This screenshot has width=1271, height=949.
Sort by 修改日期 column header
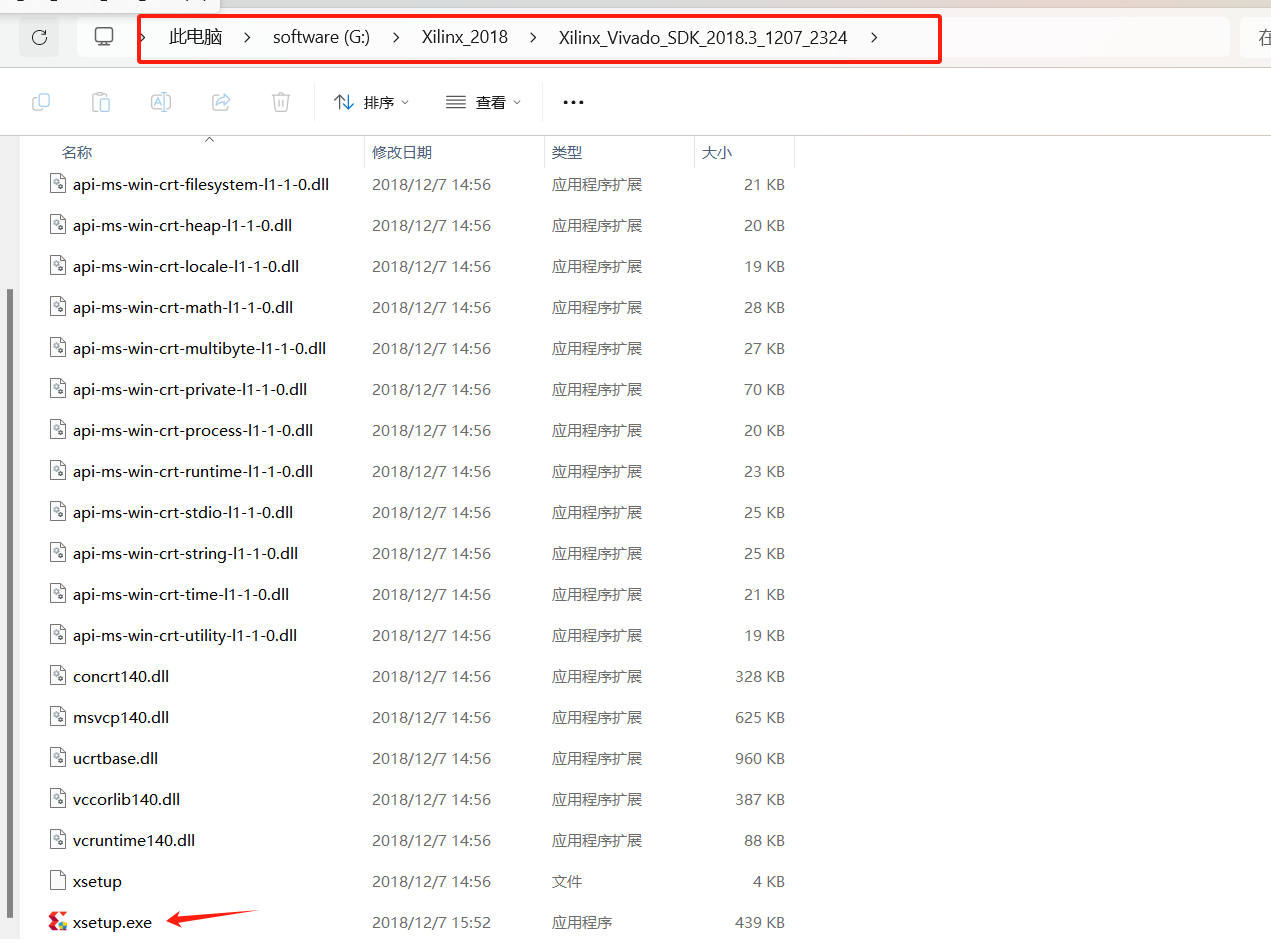click(402, 152)
